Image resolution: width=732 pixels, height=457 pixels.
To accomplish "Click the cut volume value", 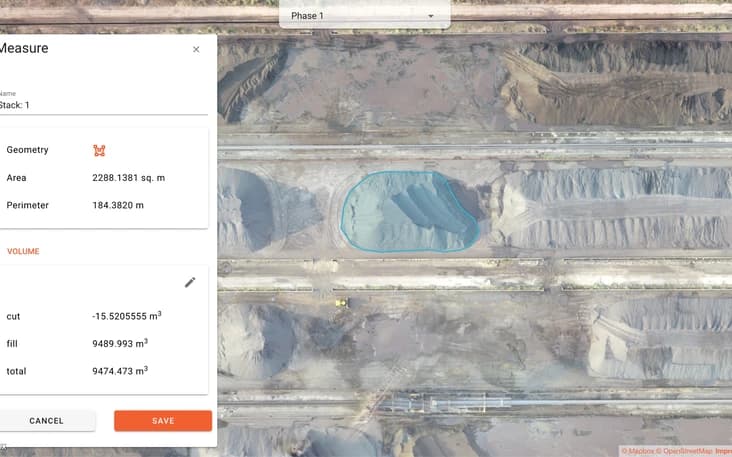I will click(x=126, y=316).
